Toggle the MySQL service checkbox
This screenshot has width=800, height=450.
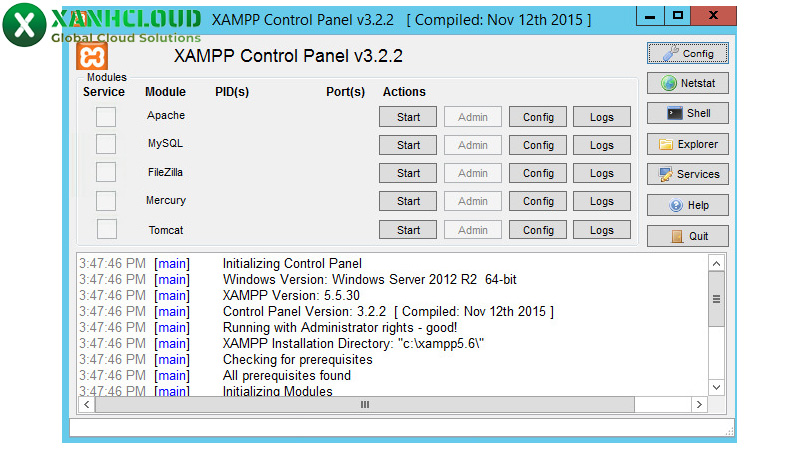pos(106,145)
